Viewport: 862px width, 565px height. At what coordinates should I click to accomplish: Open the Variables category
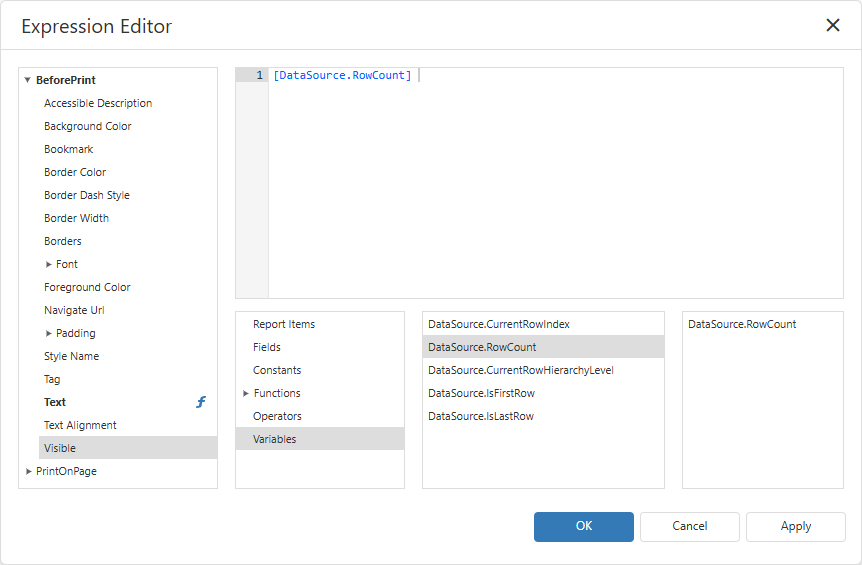(320, 439)
